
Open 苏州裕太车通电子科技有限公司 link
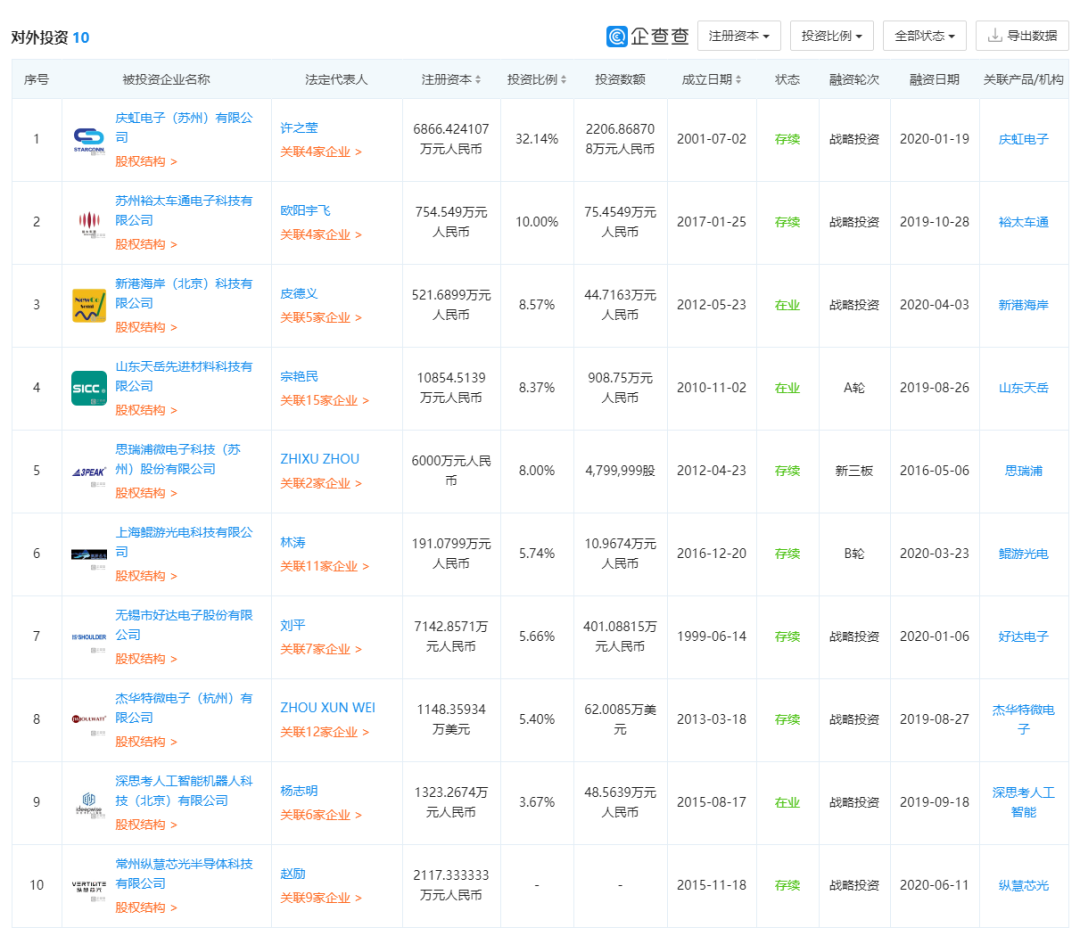tap(184, 210)
